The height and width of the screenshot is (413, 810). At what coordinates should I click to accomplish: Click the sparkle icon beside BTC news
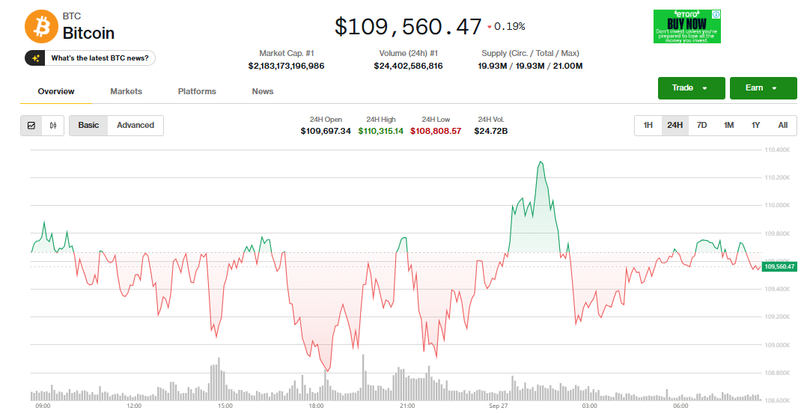click(36, 58)
